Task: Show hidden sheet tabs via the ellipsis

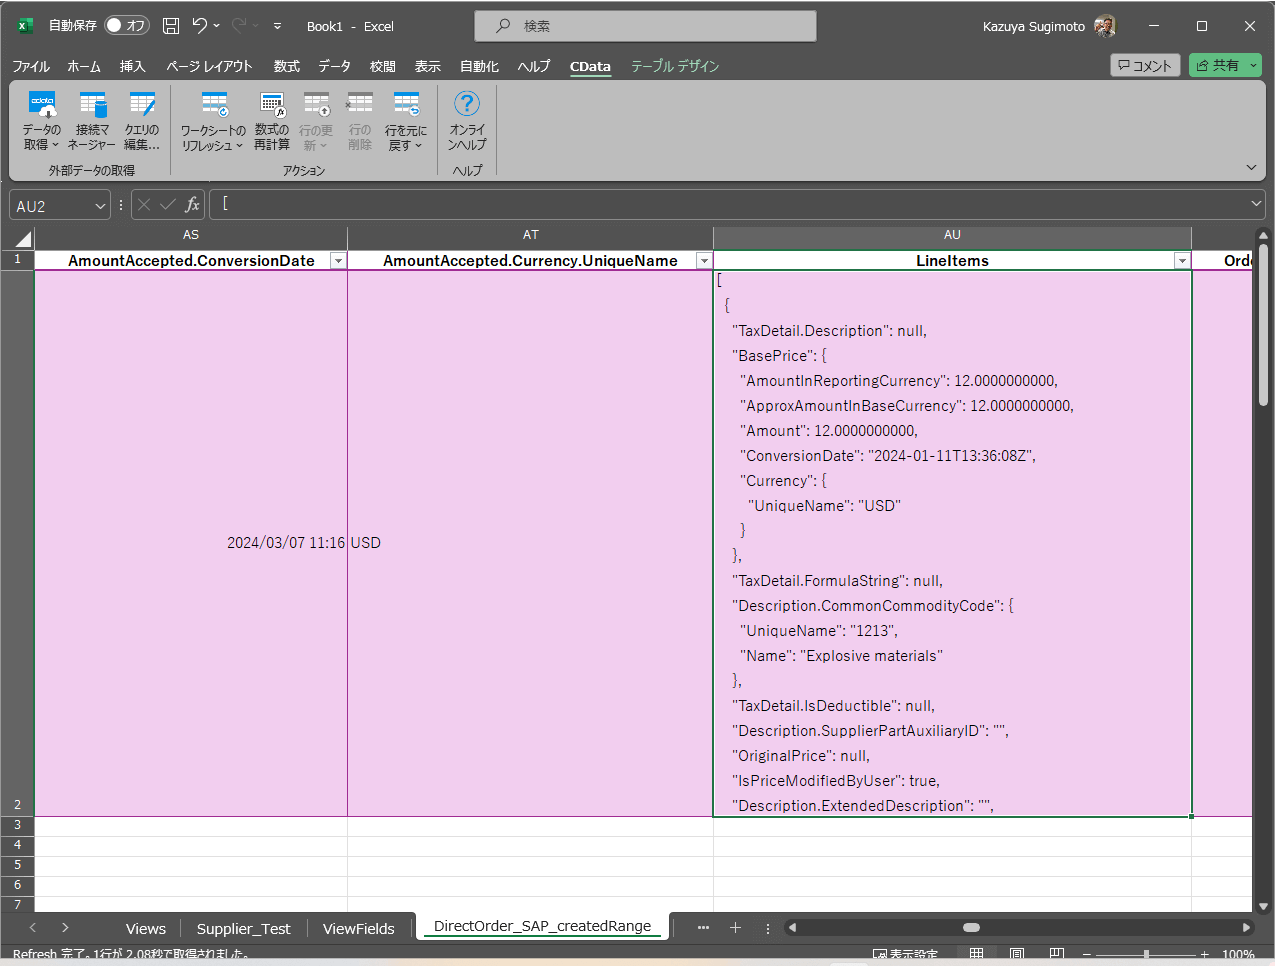Action: [x=703, y=927]
